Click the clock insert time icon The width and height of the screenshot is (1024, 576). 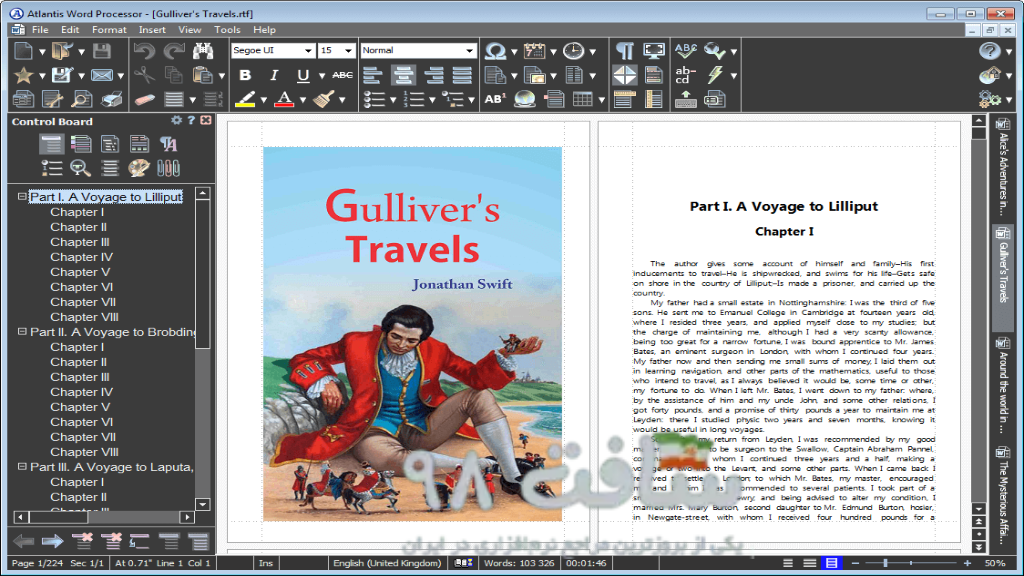pos(573,51)
